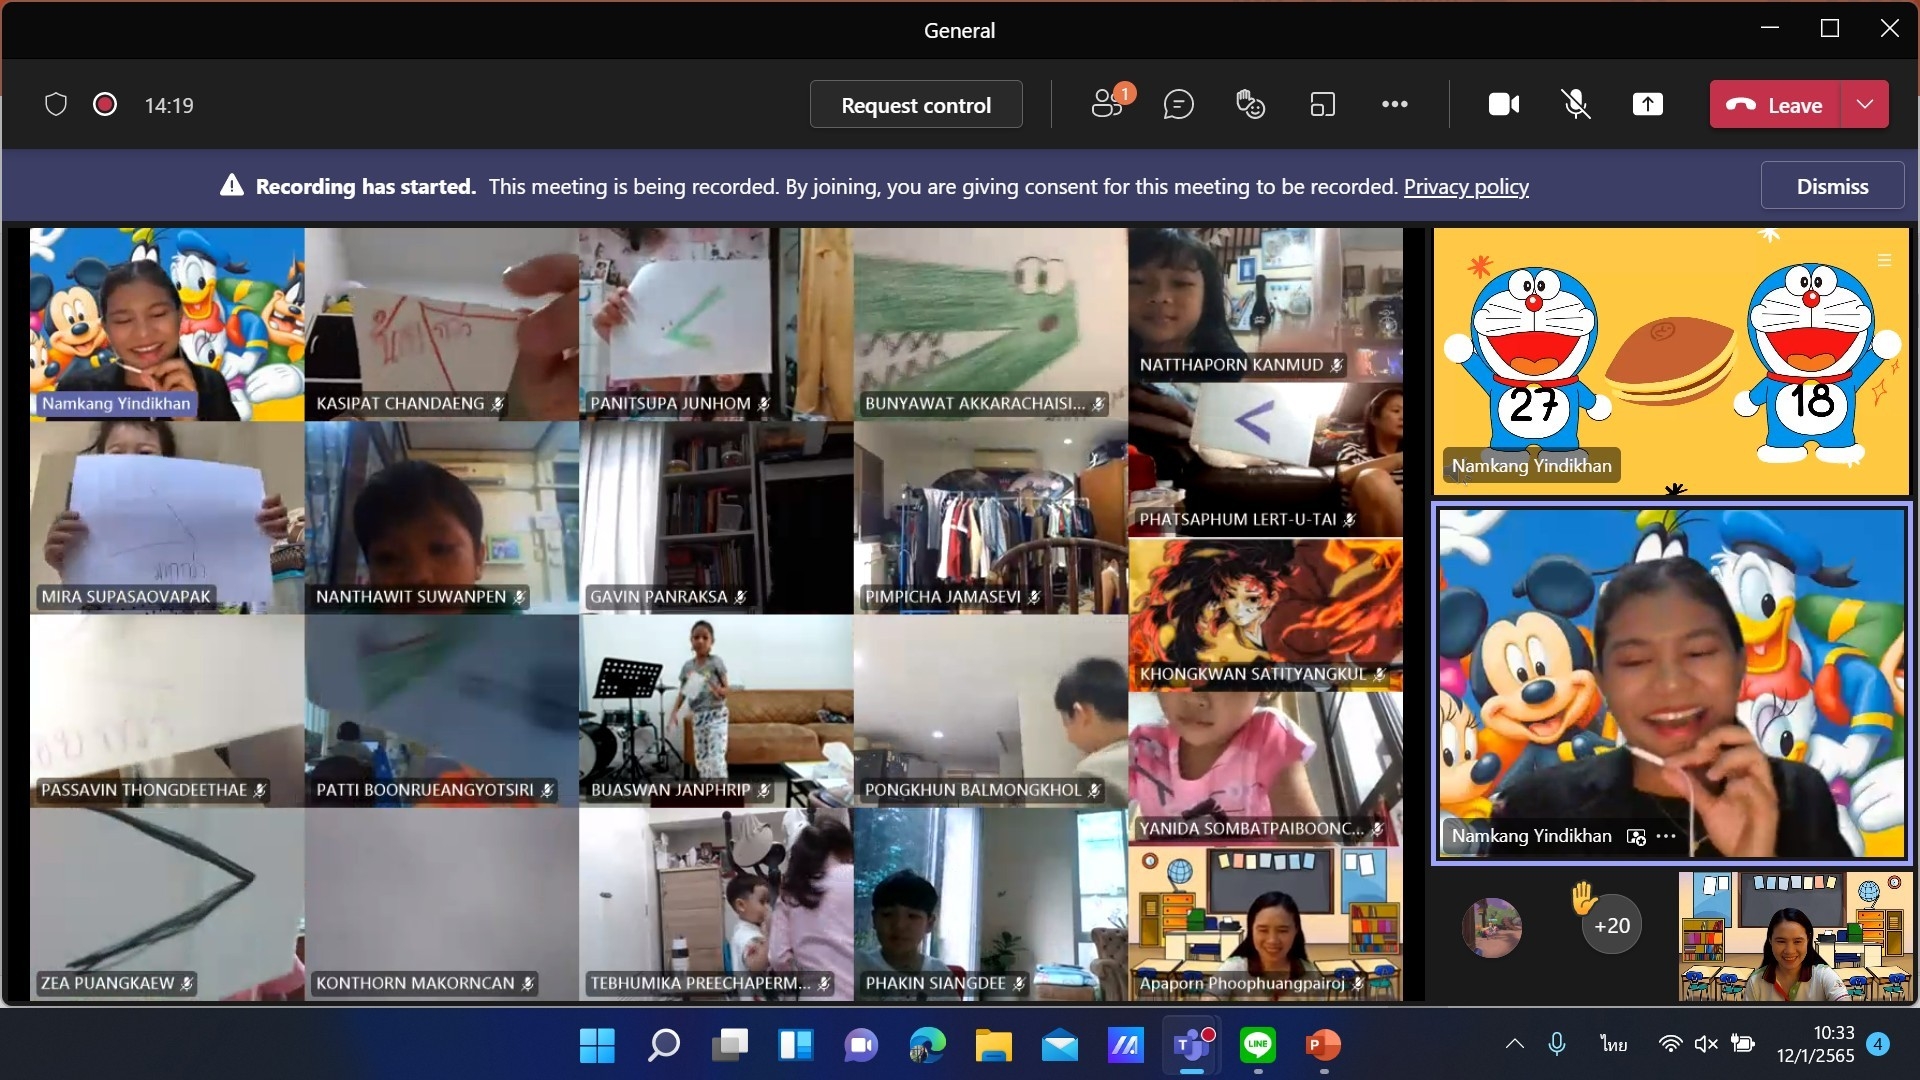Screen dimensions: 1920x1080
Task: Open Namkang Yindikhan pinned video options
Action: point(1666,836)
